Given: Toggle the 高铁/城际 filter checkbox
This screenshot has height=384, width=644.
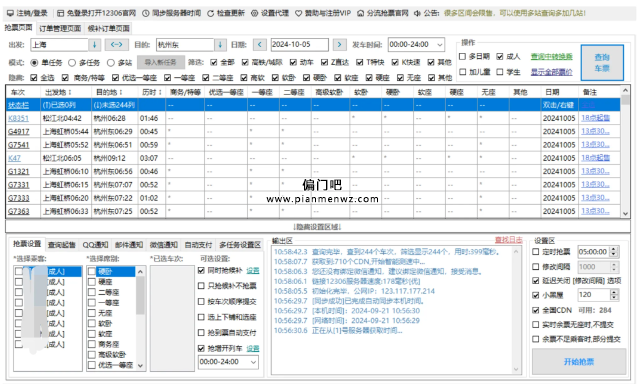Looking at the screenshot, I should click(x=245, y=62).
